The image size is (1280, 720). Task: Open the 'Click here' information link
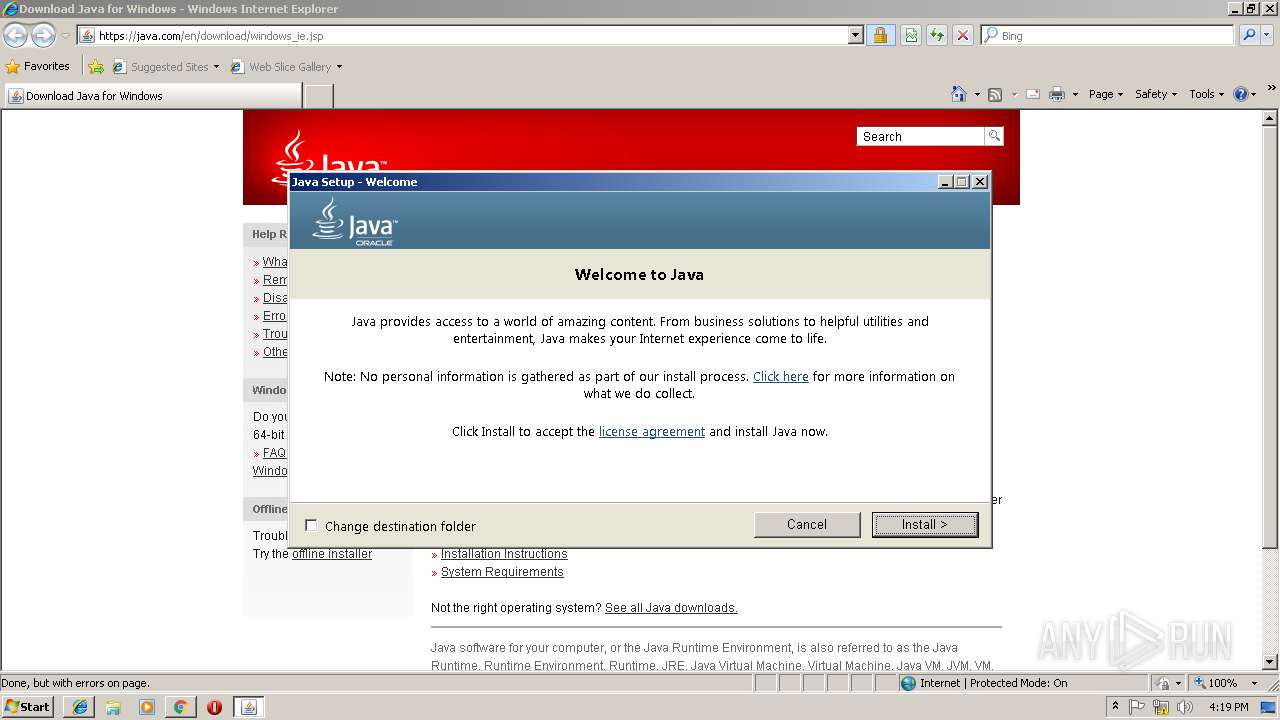781,376
